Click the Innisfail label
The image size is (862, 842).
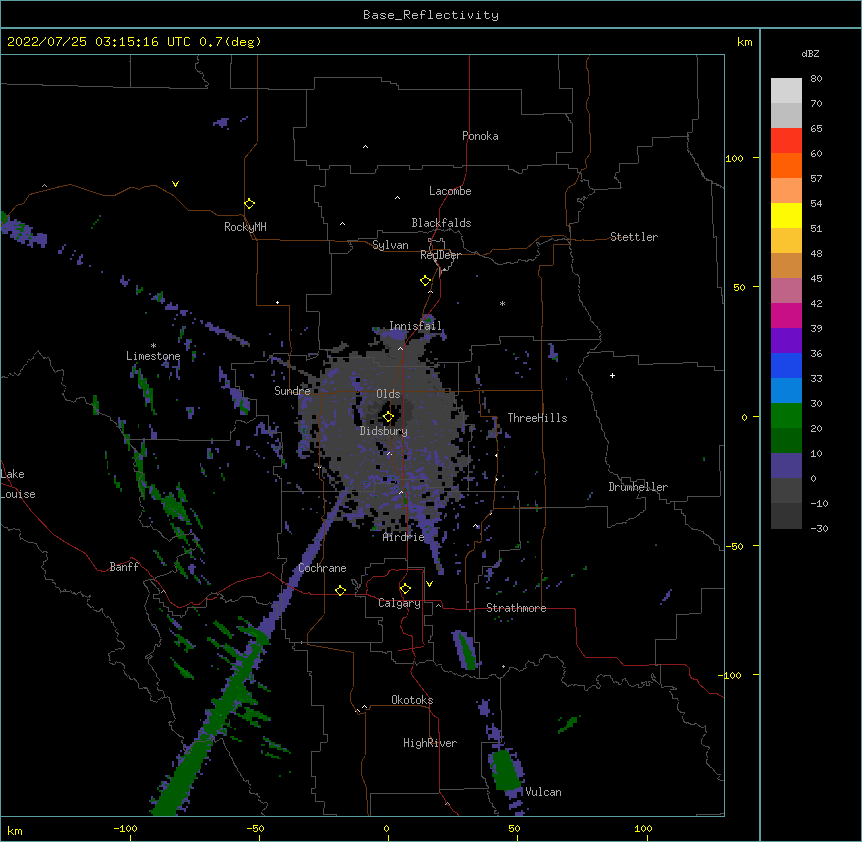coord(415,326)
